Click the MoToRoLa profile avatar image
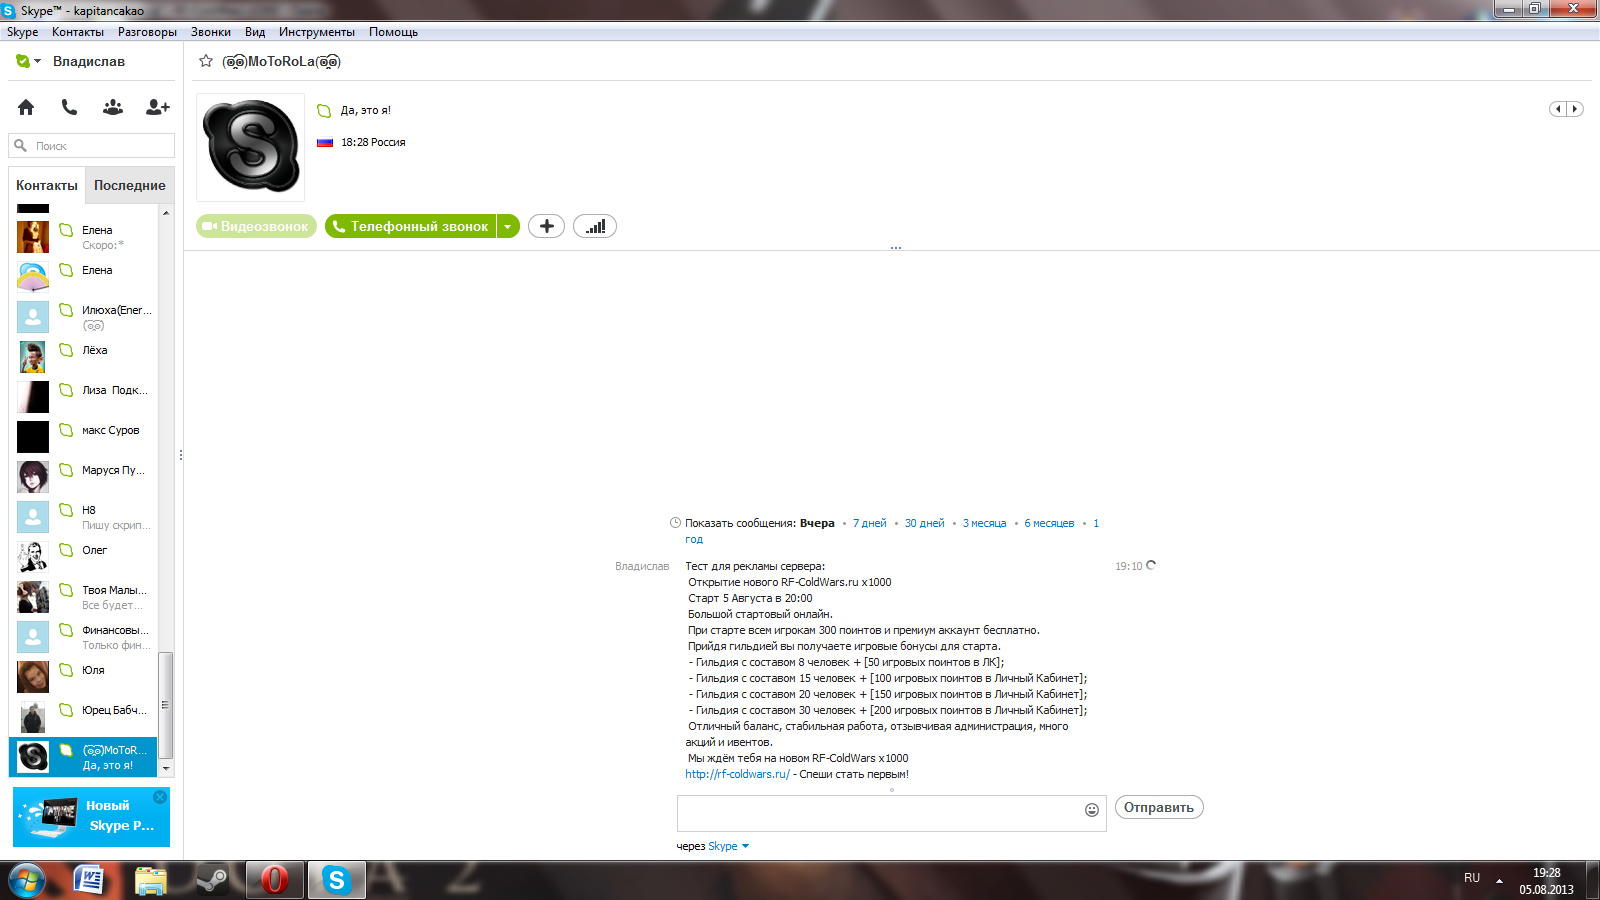 pos(251,147)
